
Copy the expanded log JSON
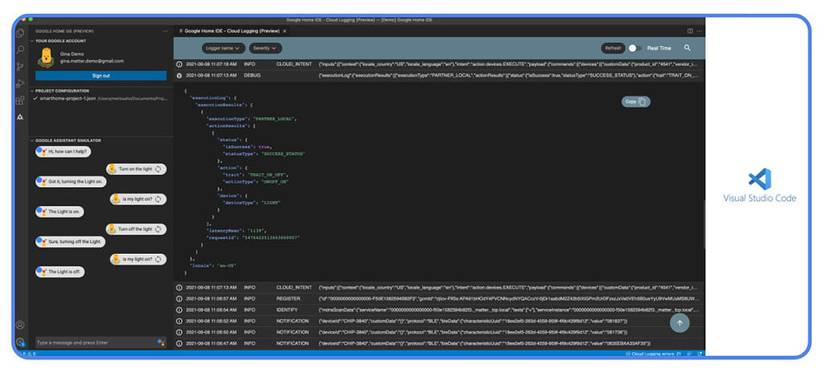click(x=636, y=102)
